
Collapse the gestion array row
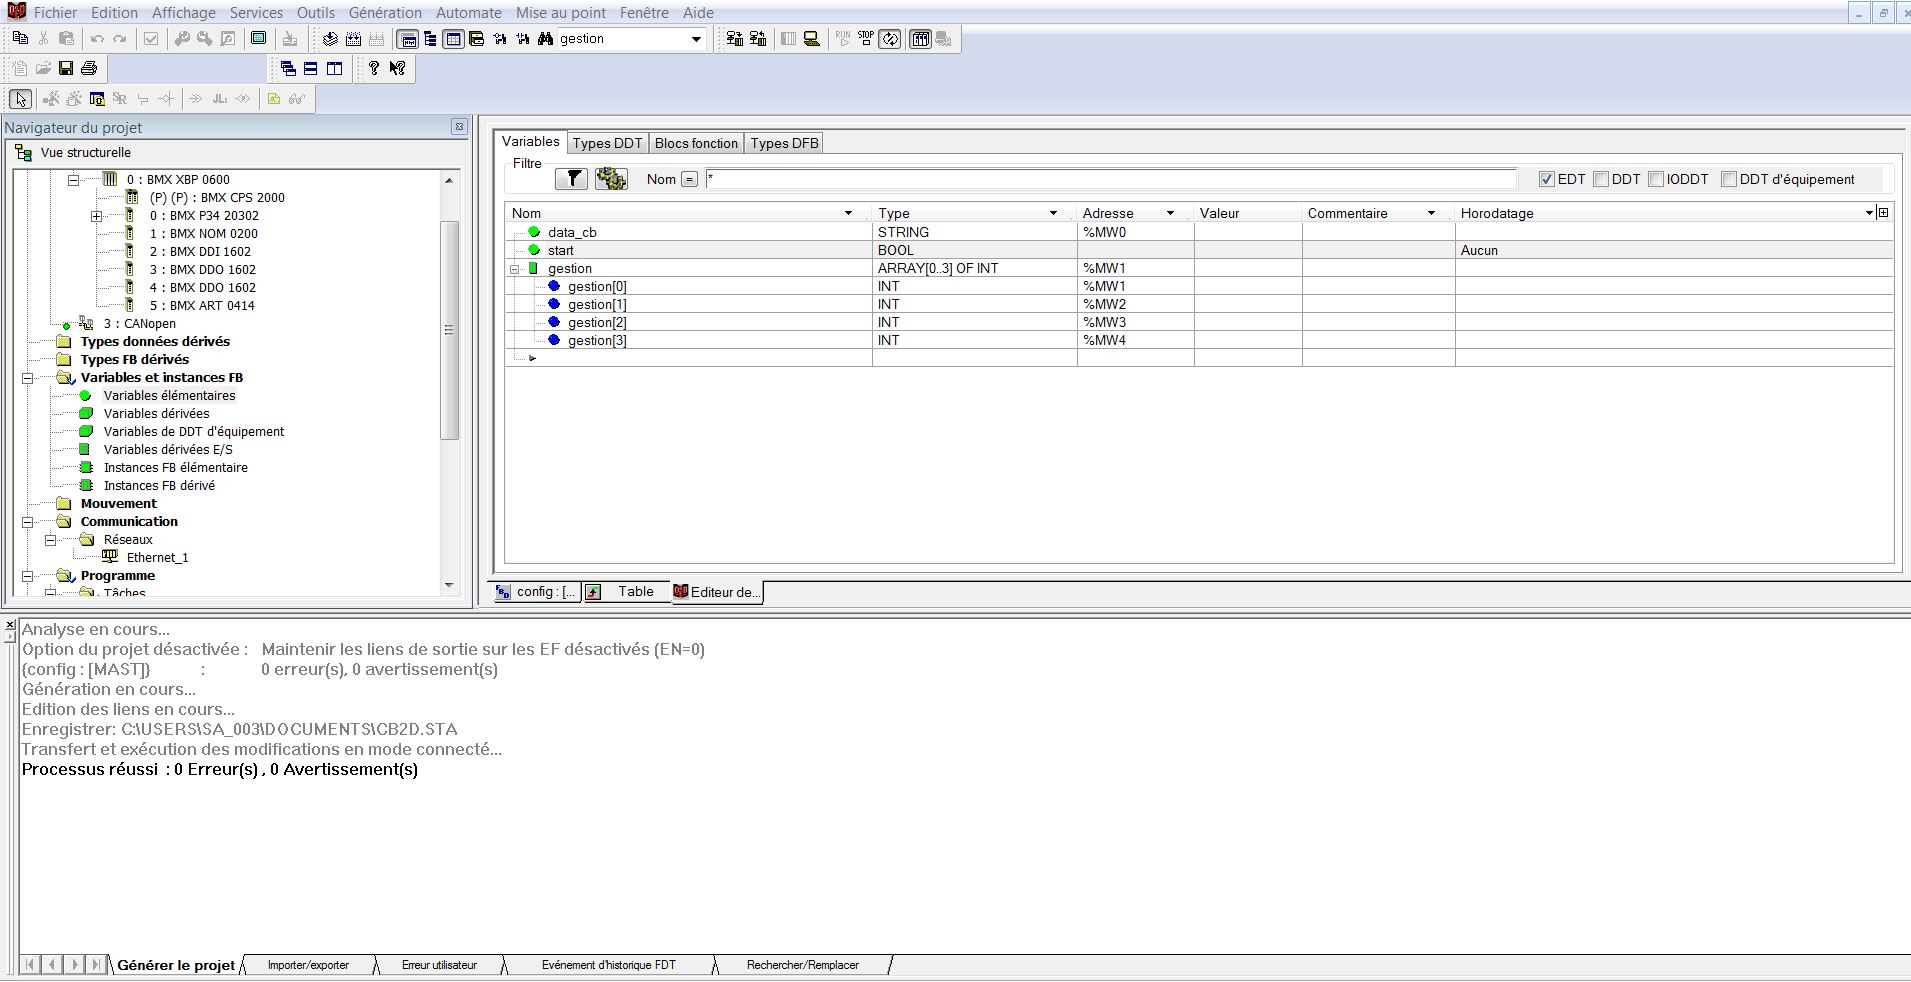coord(515,269)
